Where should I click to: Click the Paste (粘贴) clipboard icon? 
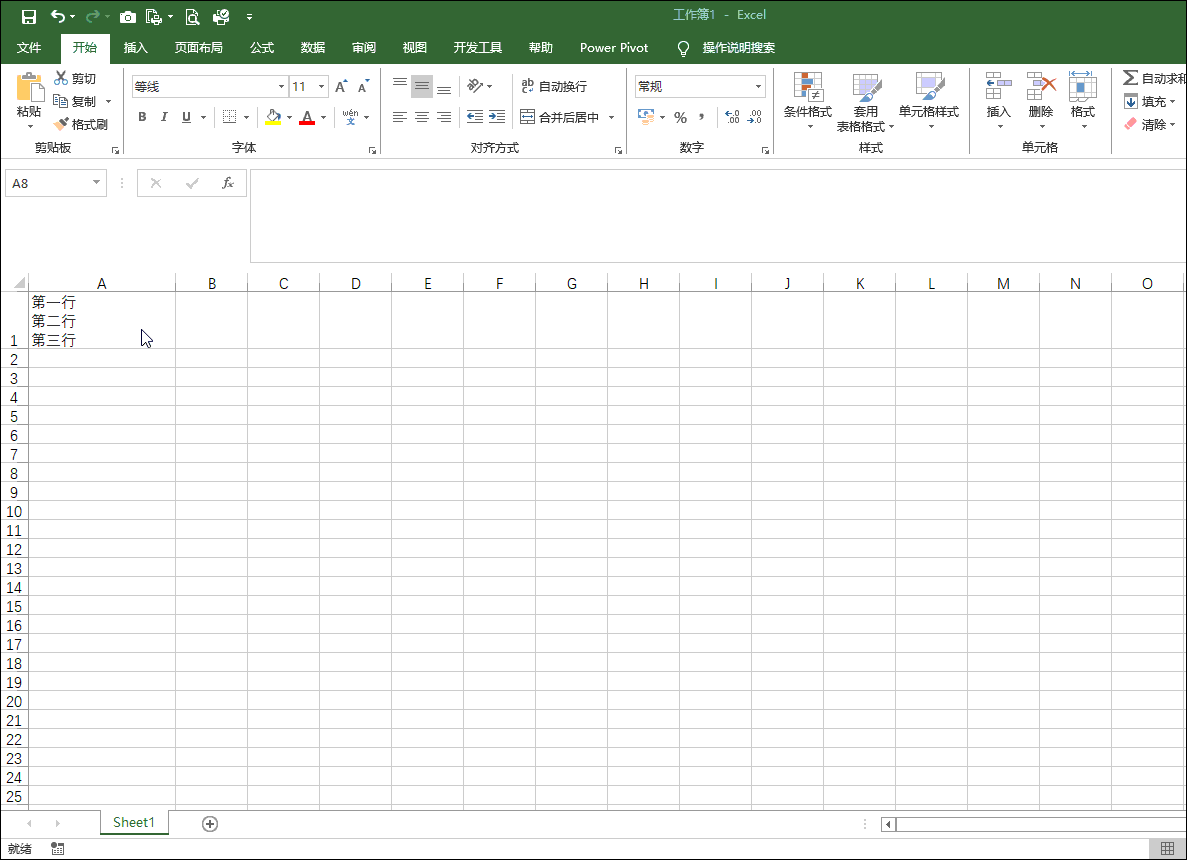[x=30, y=88]
